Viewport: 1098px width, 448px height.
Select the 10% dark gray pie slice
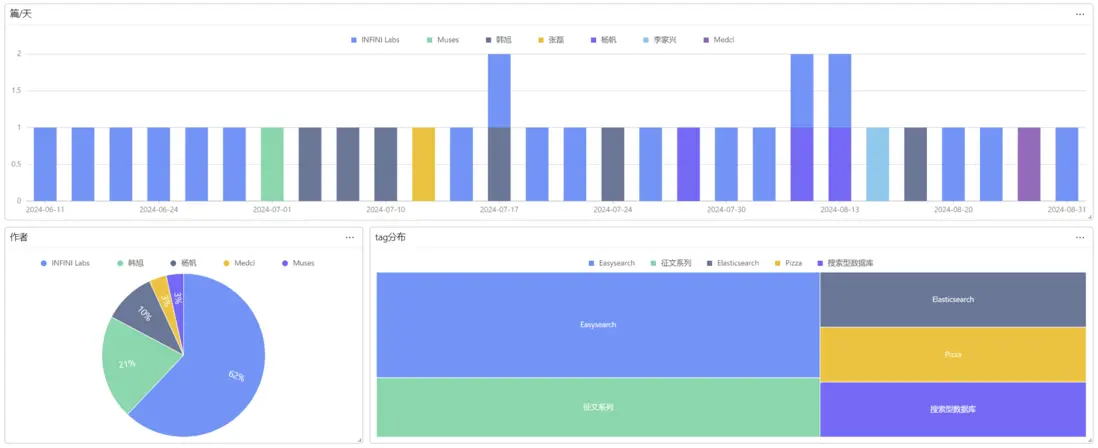click(x=146, y=314)
